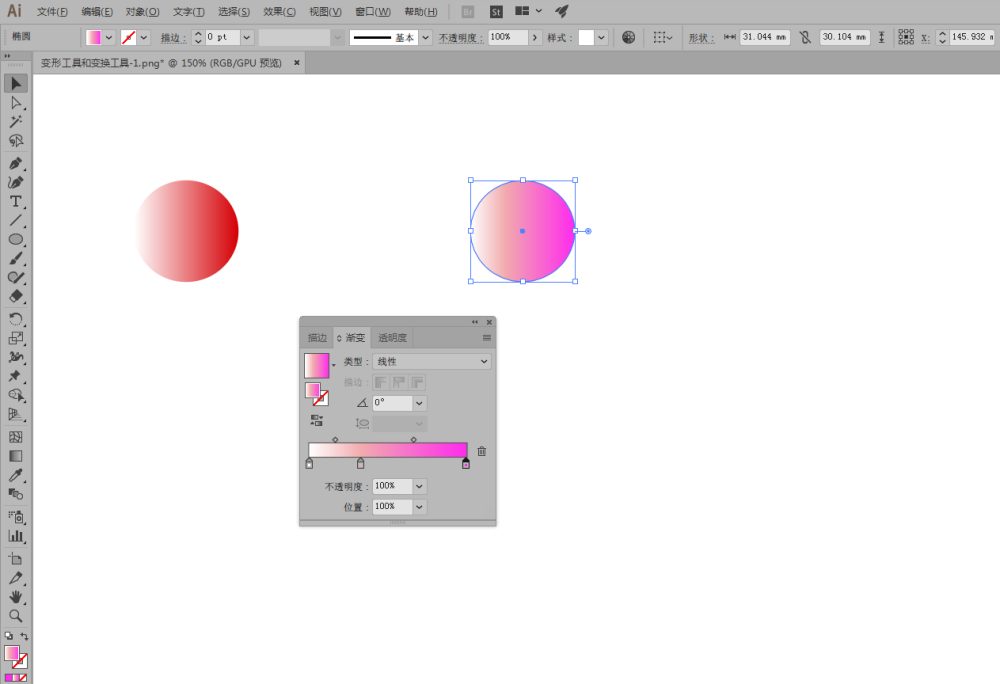The image size is (1000, 684).
Task: Select the Selection tool (black arrow)
Action: tap(16, 84)
